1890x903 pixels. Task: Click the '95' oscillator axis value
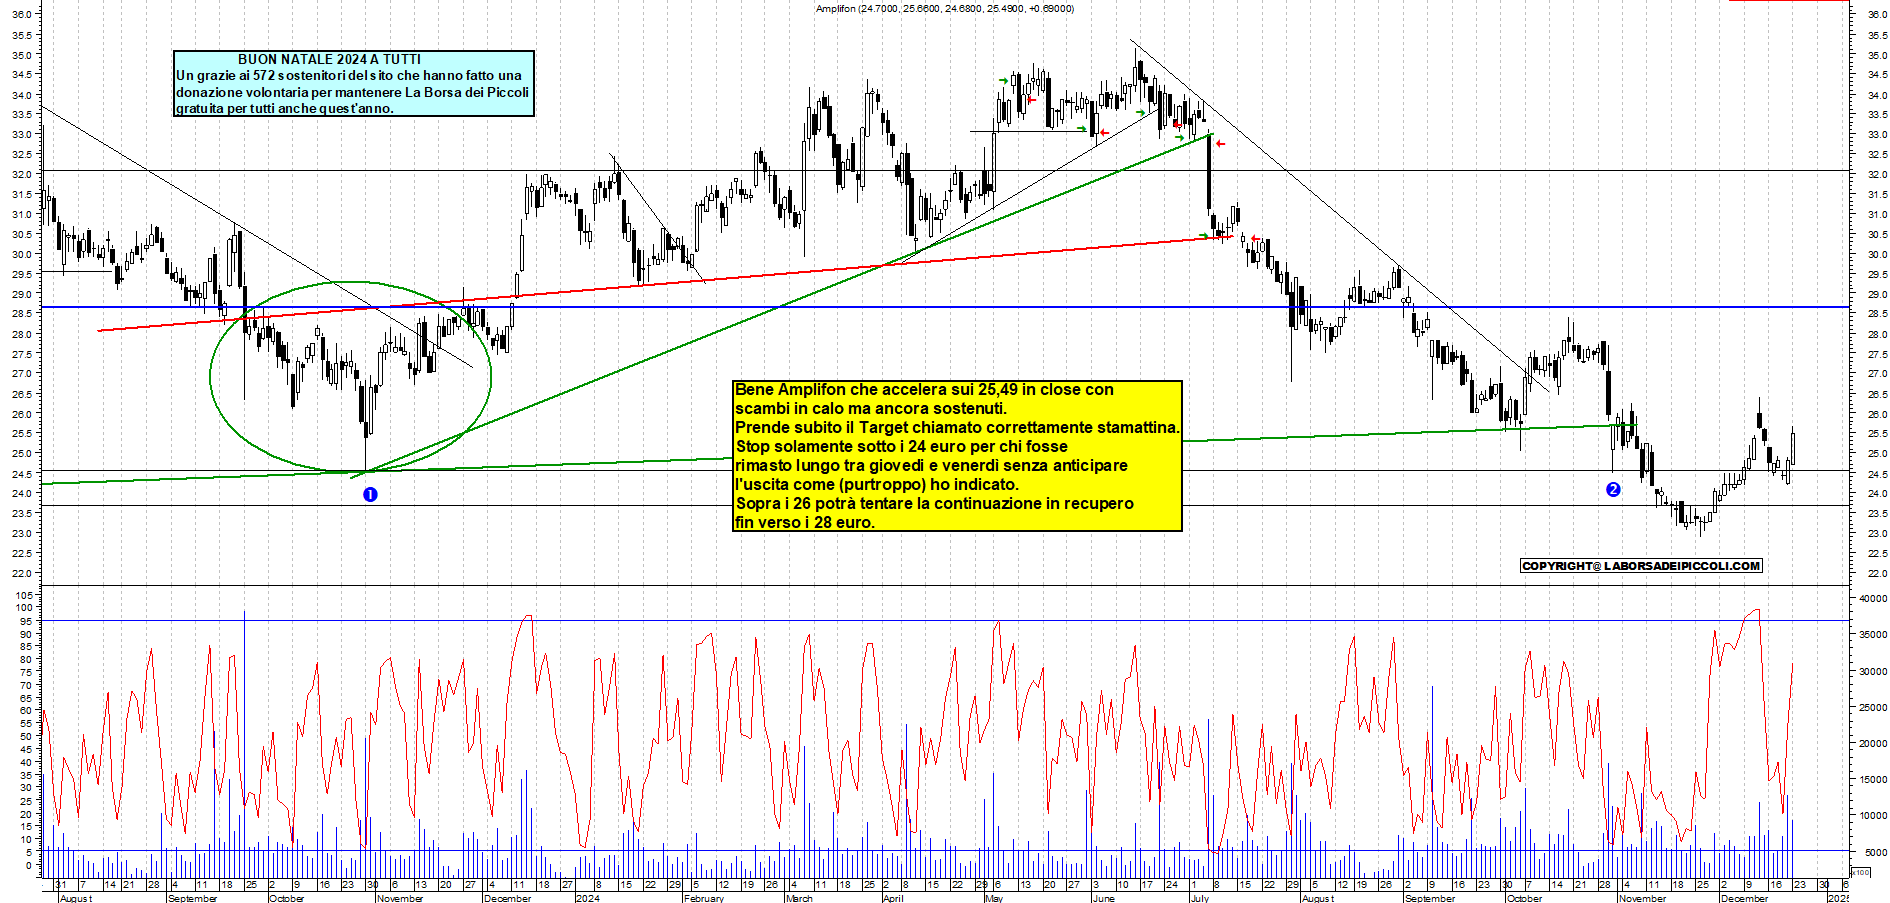pyautogui.click(x=27, y=620)
